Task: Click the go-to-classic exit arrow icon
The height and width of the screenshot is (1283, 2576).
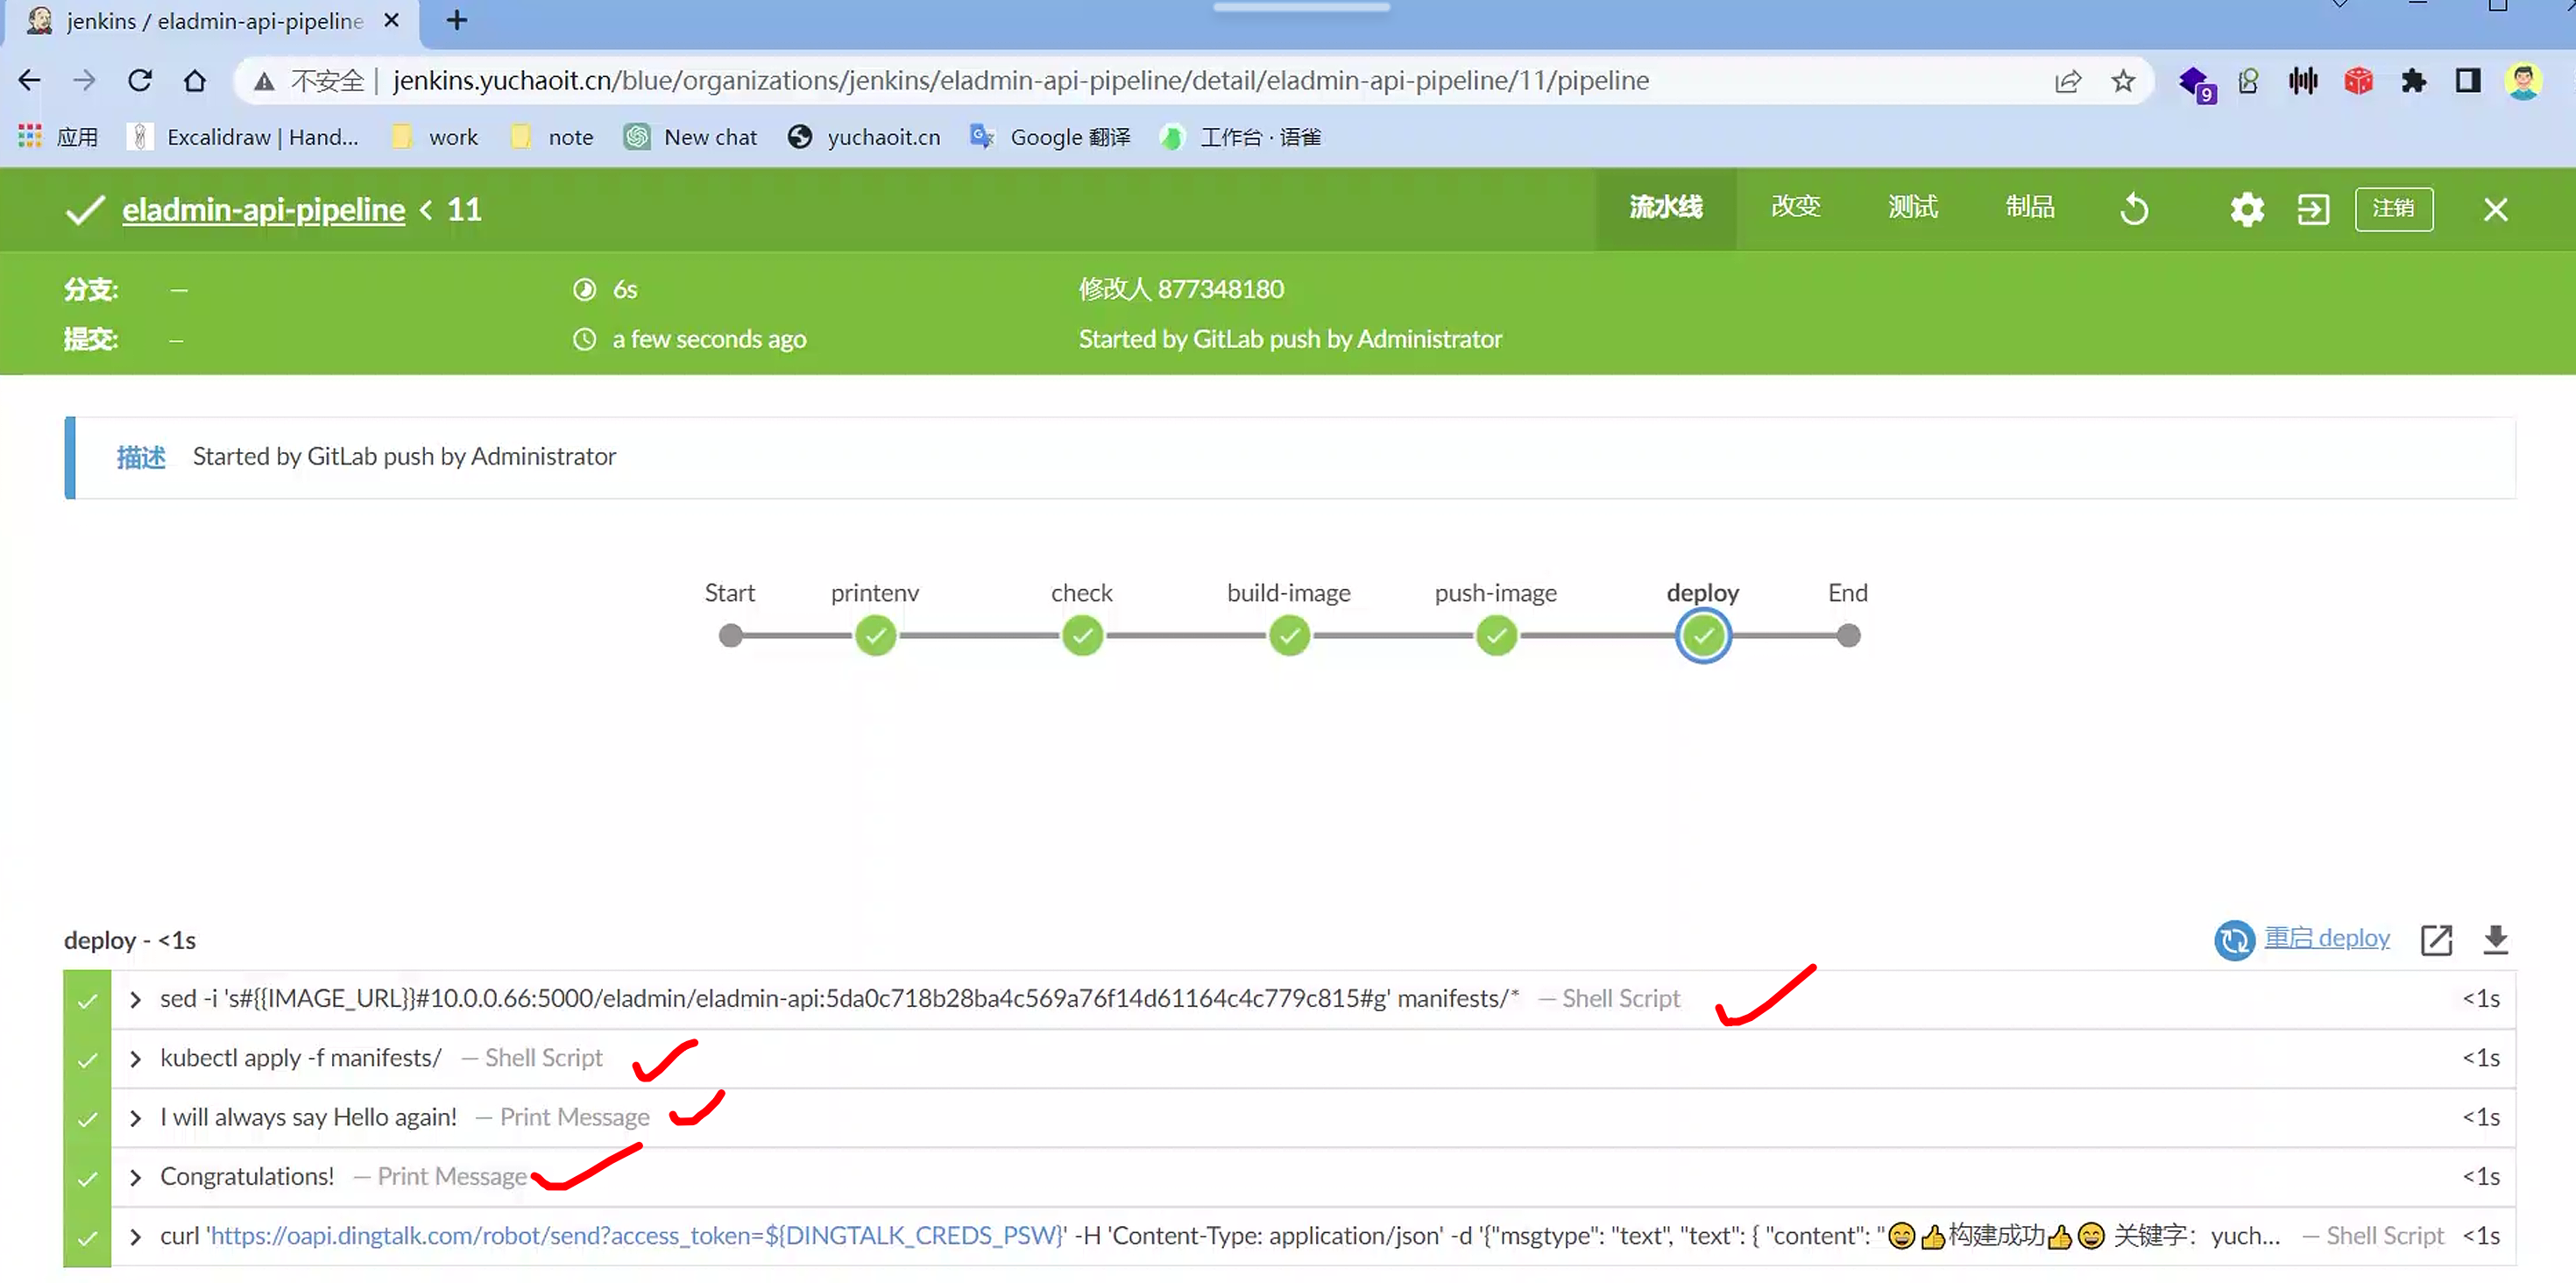Action: 2312,209
